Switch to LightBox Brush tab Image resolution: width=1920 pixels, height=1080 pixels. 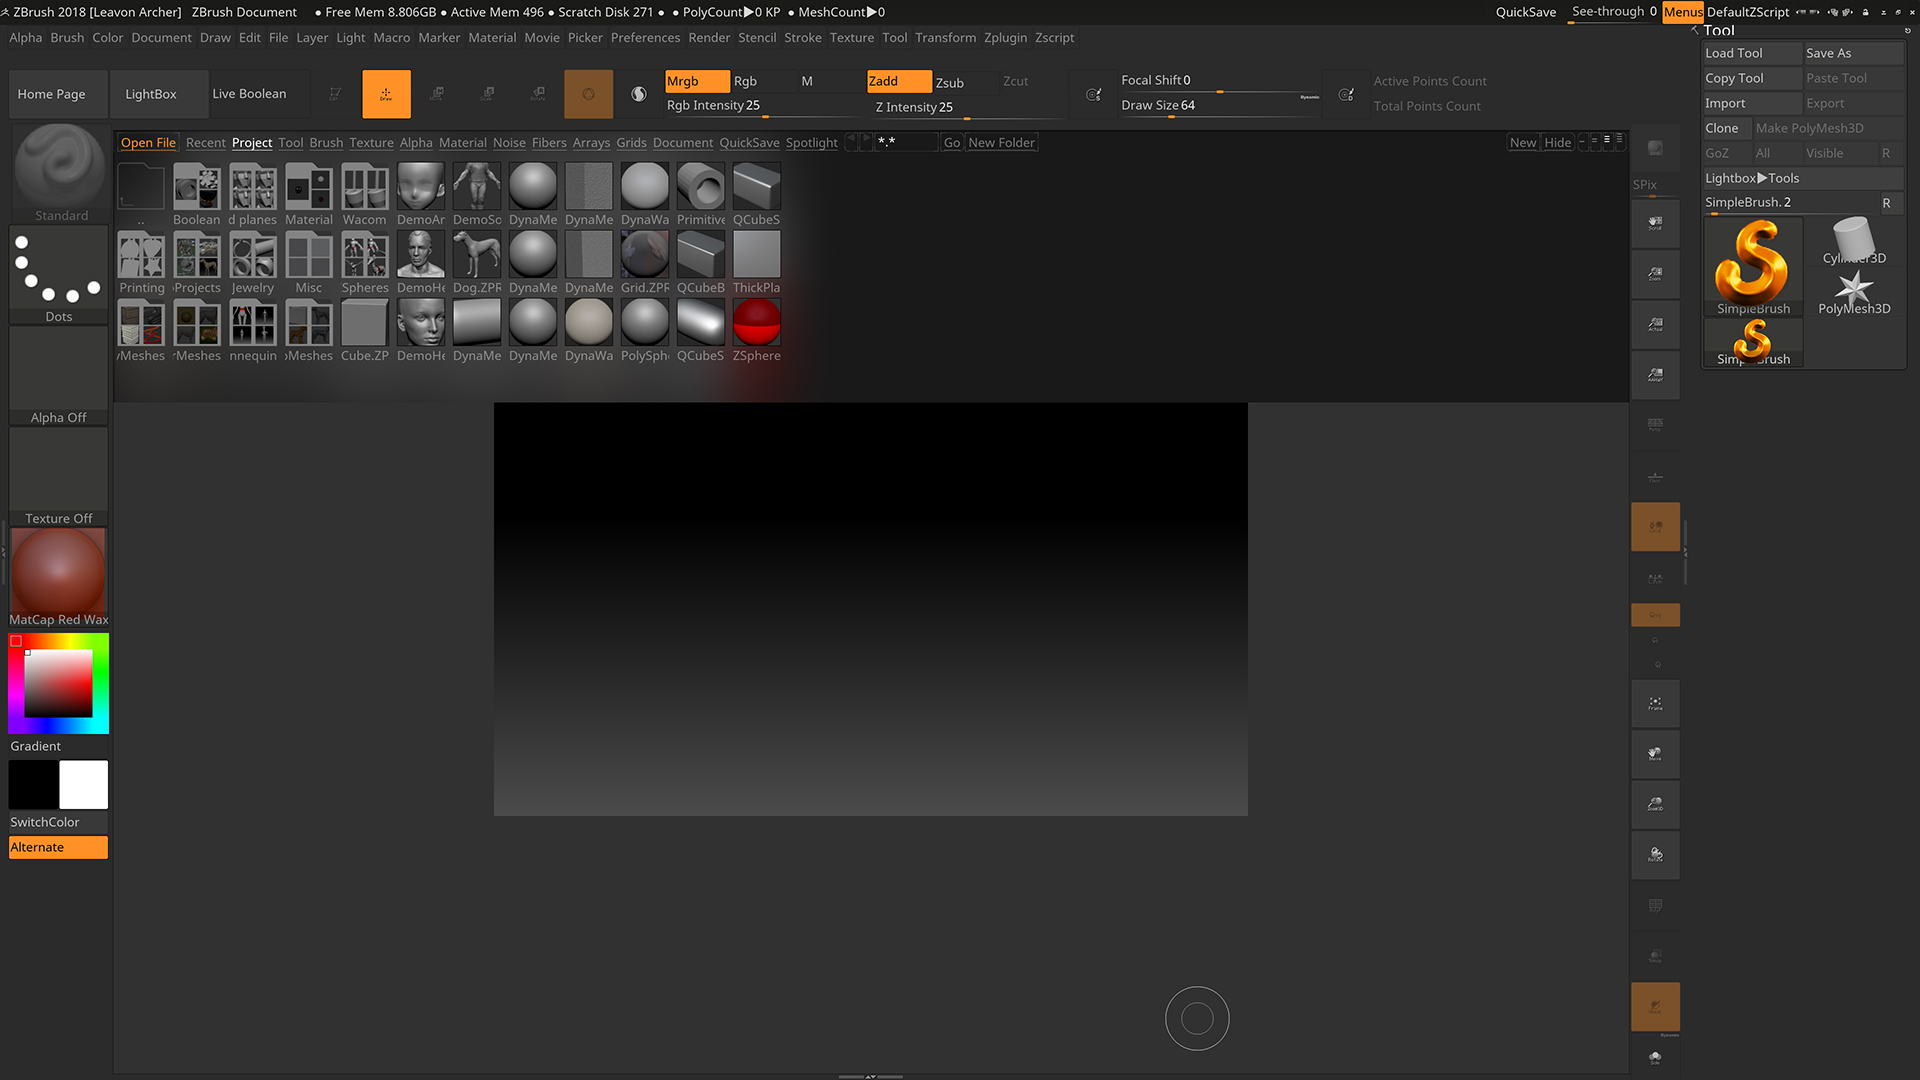click(326, 143)
